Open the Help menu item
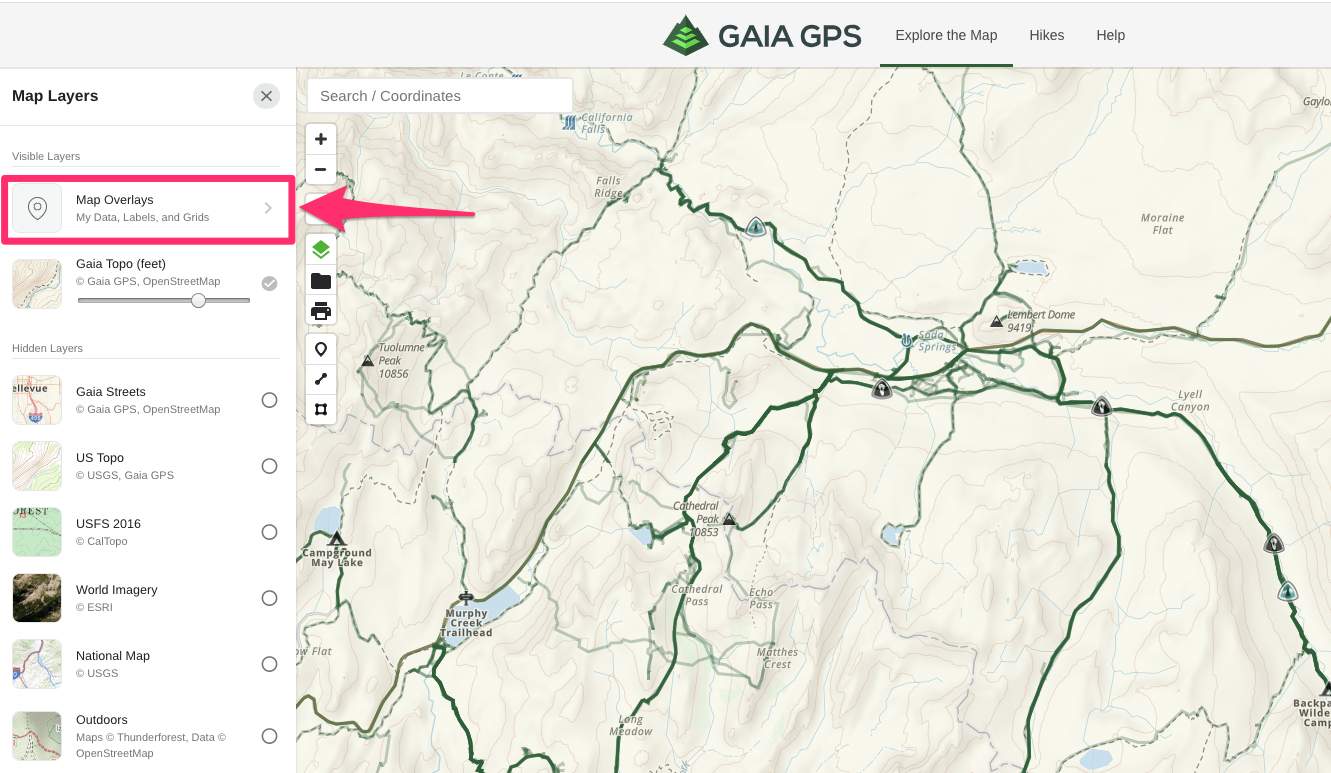The image size is (1331, 773). pyautogui.click(x=1110, y=35)
